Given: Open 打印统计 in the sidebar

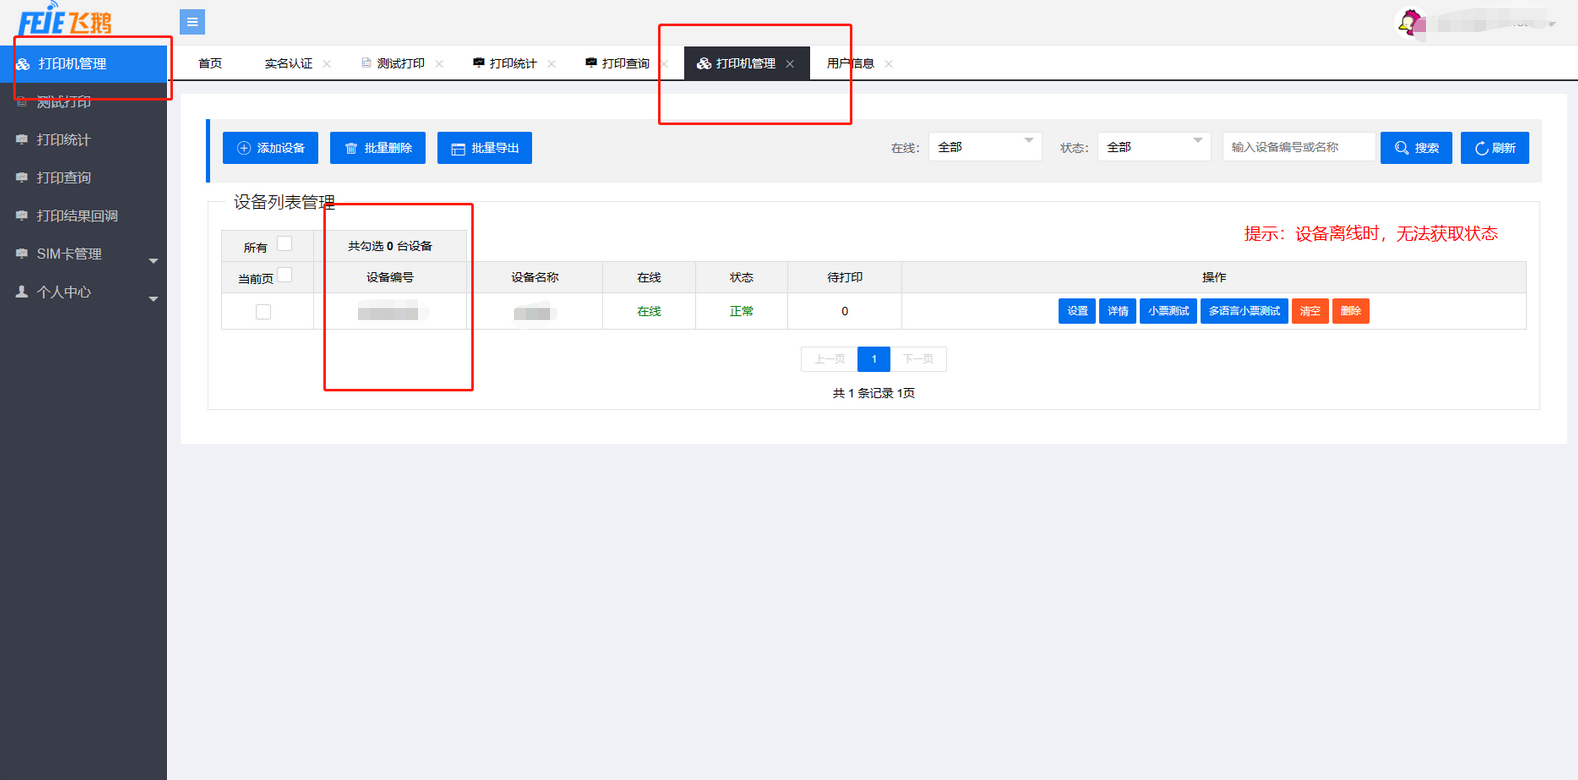Looking at the screenshot, I should pos(64,140).
